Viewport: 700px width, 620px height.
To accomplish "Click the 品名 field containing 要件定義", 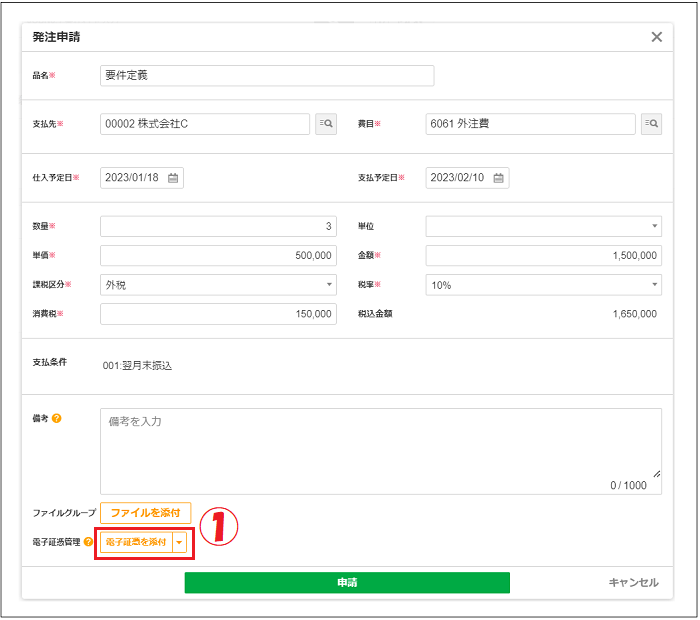I will [x=267, y=75].
